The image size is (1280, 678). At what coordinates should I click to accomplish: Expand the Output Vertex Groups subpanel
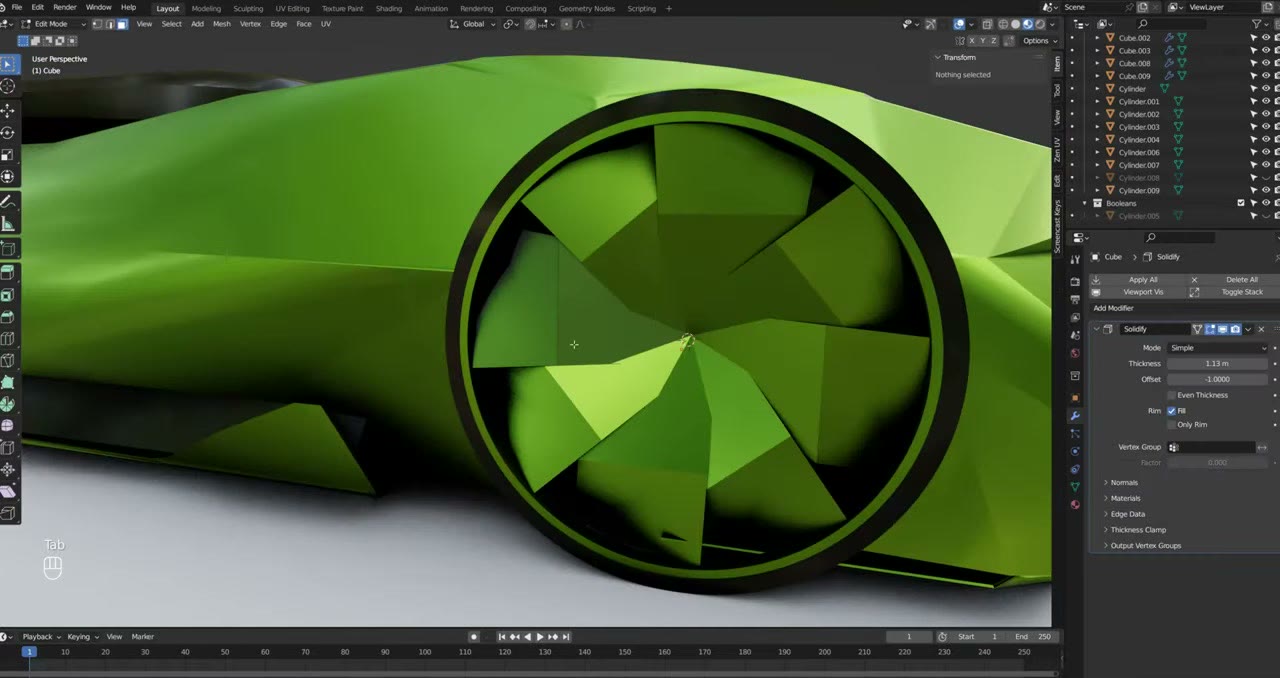click(x=1145, y=546)
